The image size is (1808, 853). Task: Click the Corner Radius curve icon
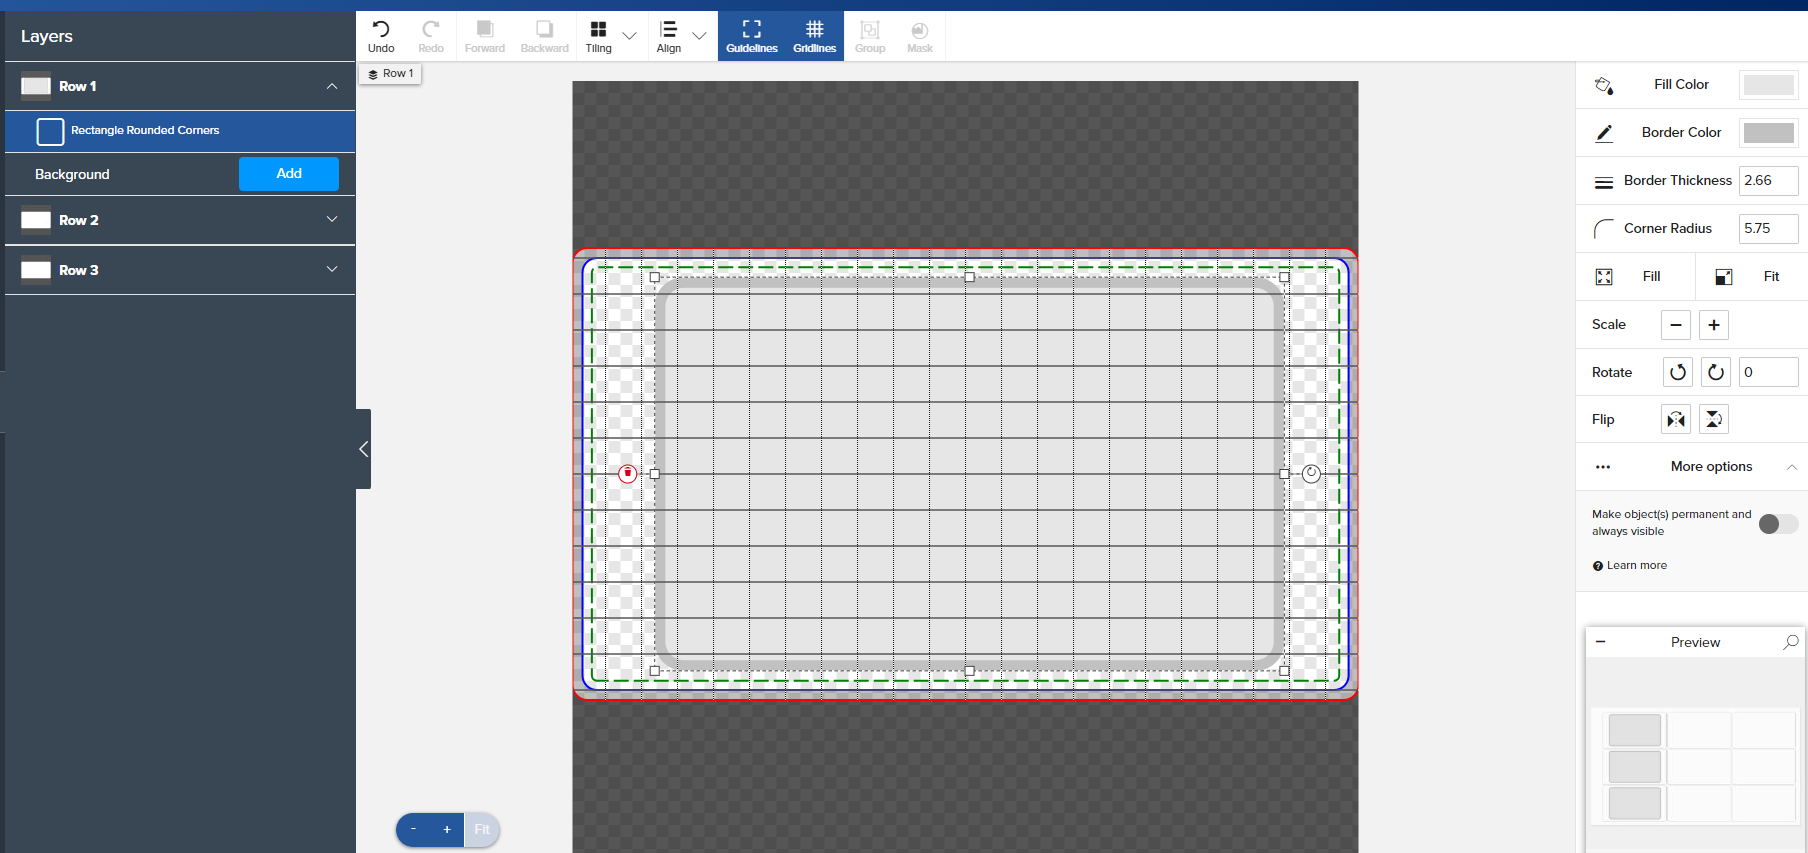[x=1604, y=229]
